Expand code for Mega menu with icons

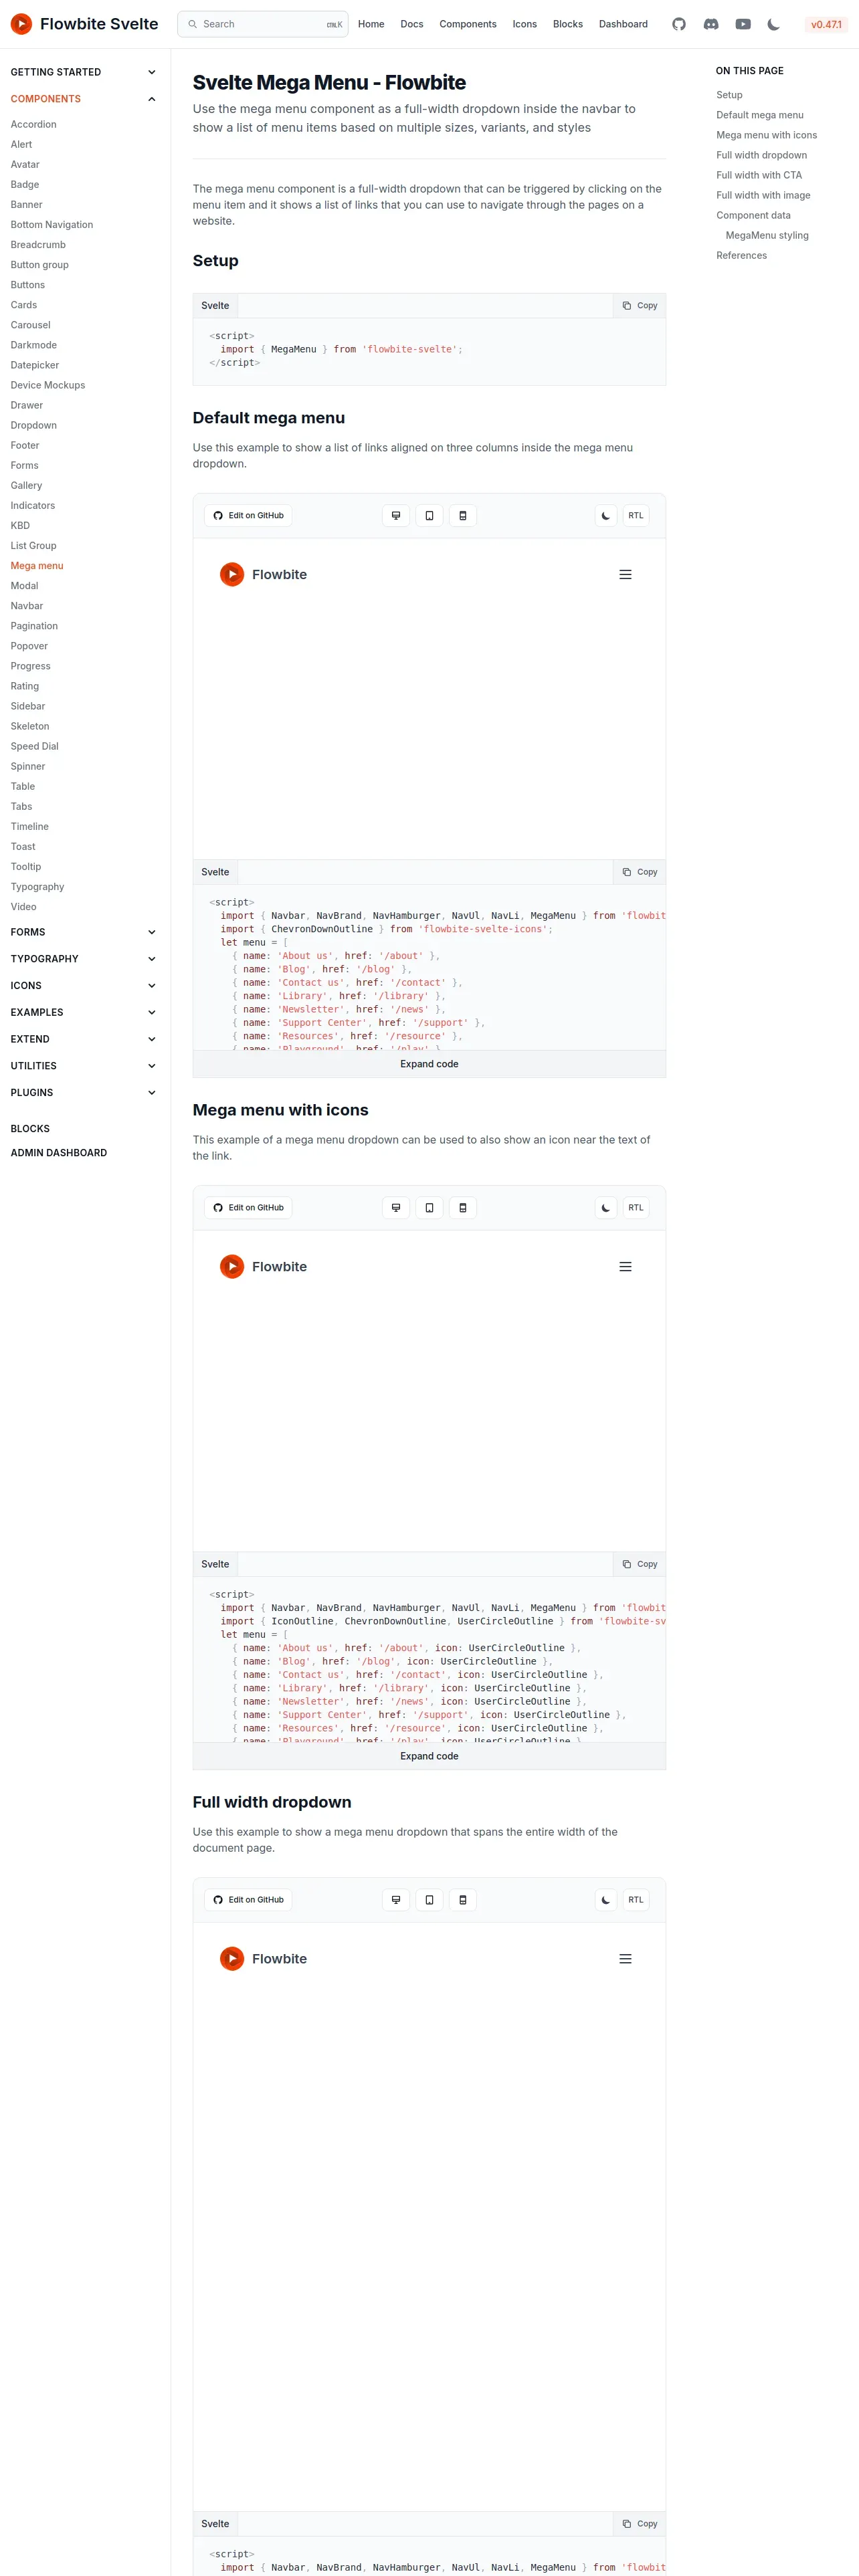tap(429, 1756)
